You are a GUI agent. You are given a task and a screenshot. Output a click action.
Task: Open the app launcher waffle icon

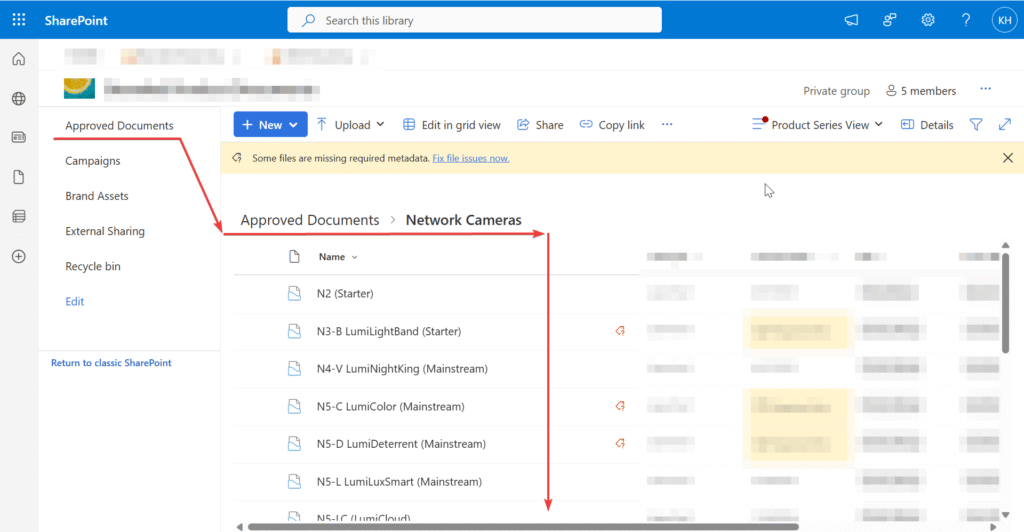point(19,20)
